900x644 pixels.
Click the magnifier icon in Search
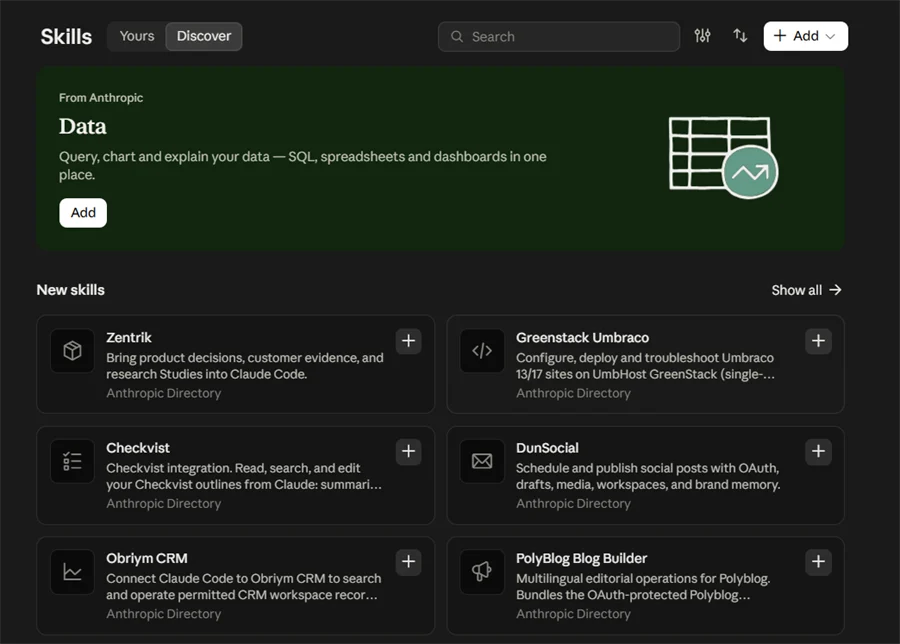point(457,37)
